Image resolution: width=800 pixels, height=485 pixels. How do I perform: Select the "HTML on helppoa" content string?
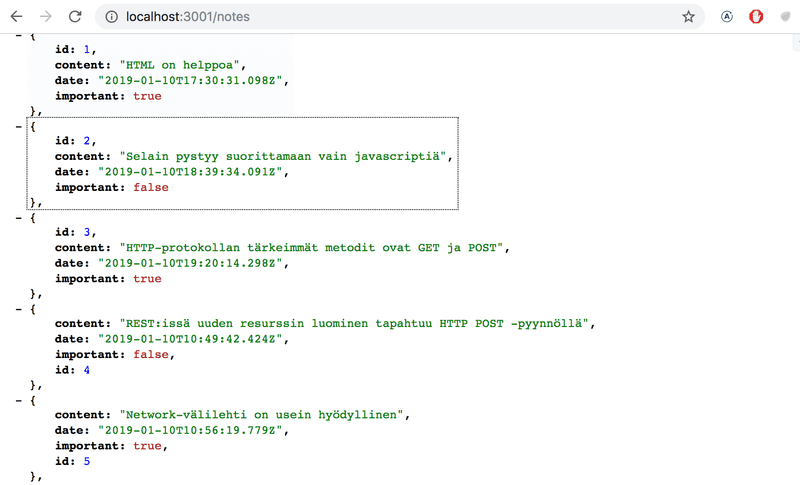[x=180, y=65]
